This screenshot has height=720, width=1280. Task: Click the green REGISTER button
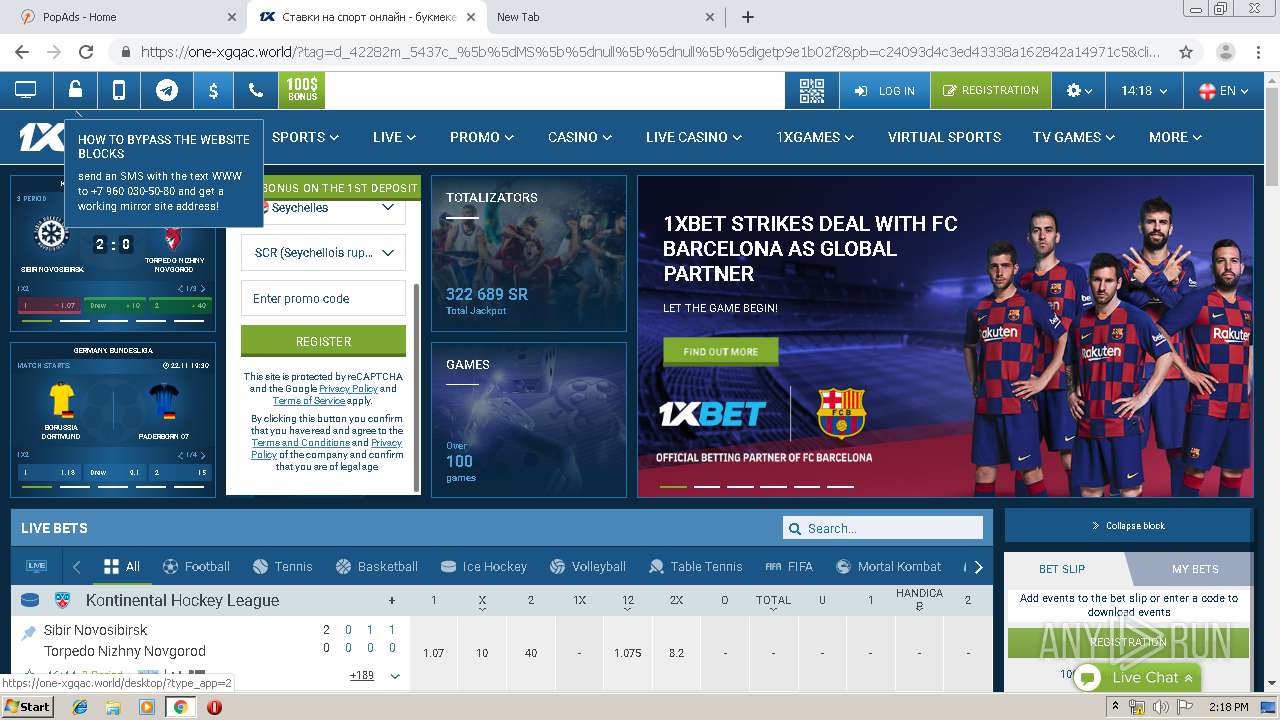pos(323,341)
